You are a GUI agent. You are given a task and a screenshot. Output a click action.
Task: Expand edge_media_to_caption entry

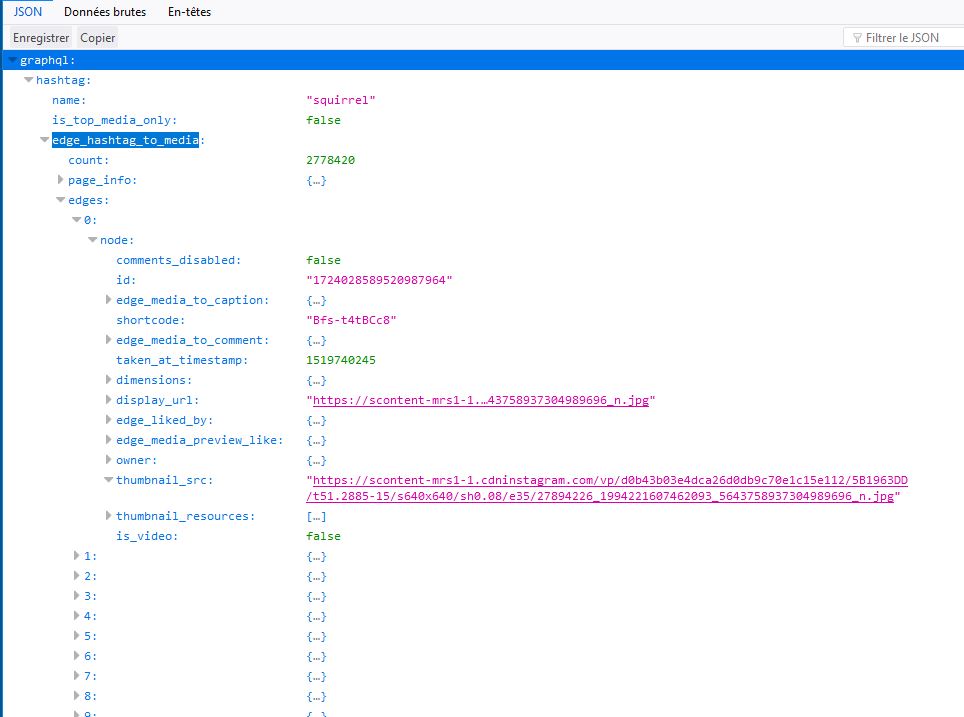109,300
